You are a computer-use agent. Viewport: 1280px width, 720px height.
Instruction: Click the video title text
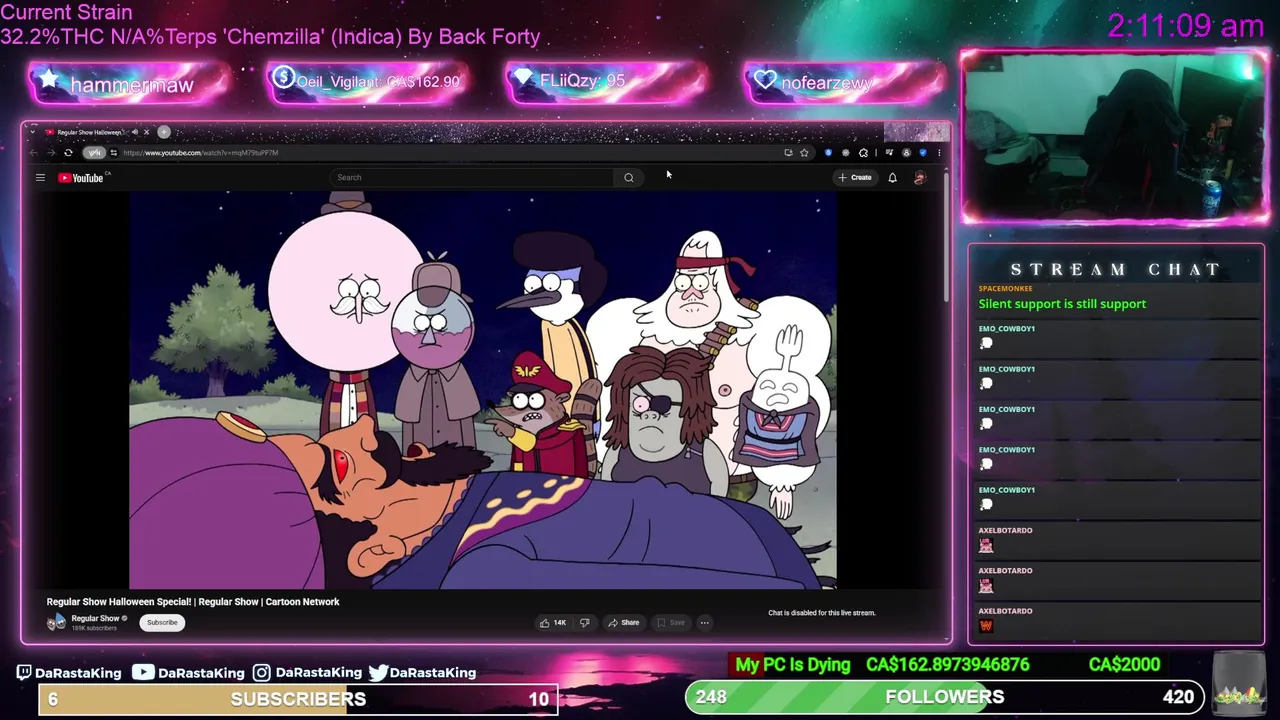[193, 602]
